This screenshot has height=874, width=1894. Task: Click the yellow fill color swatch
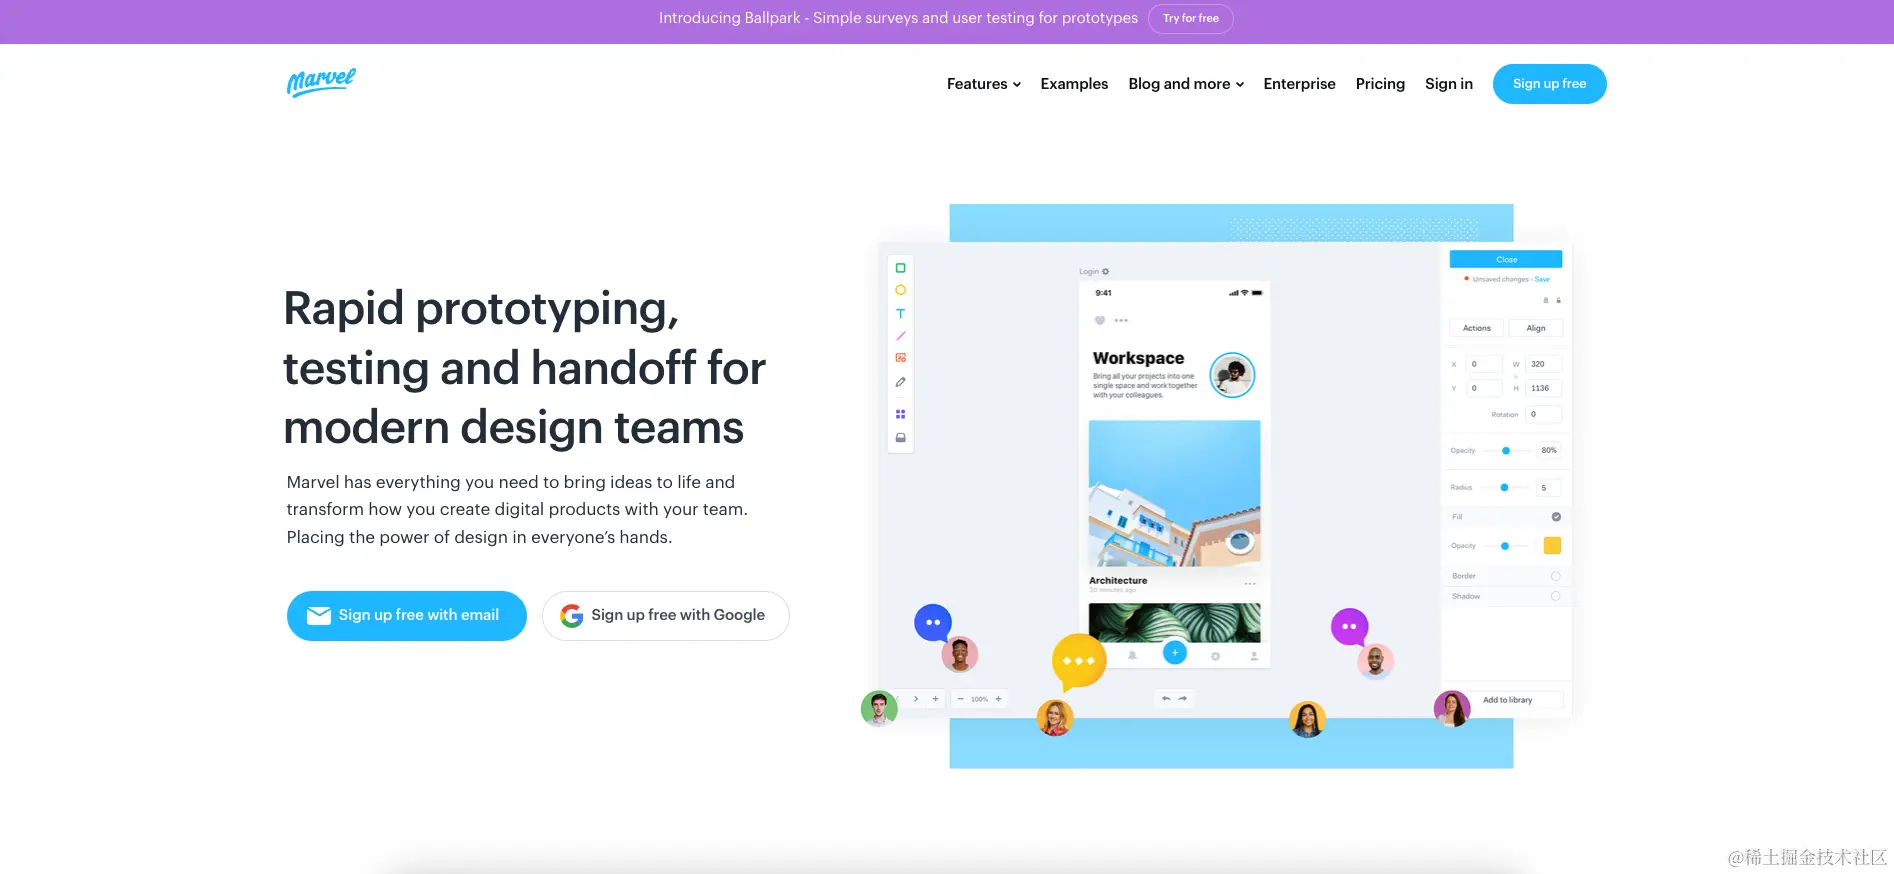tap(1552, 545)
